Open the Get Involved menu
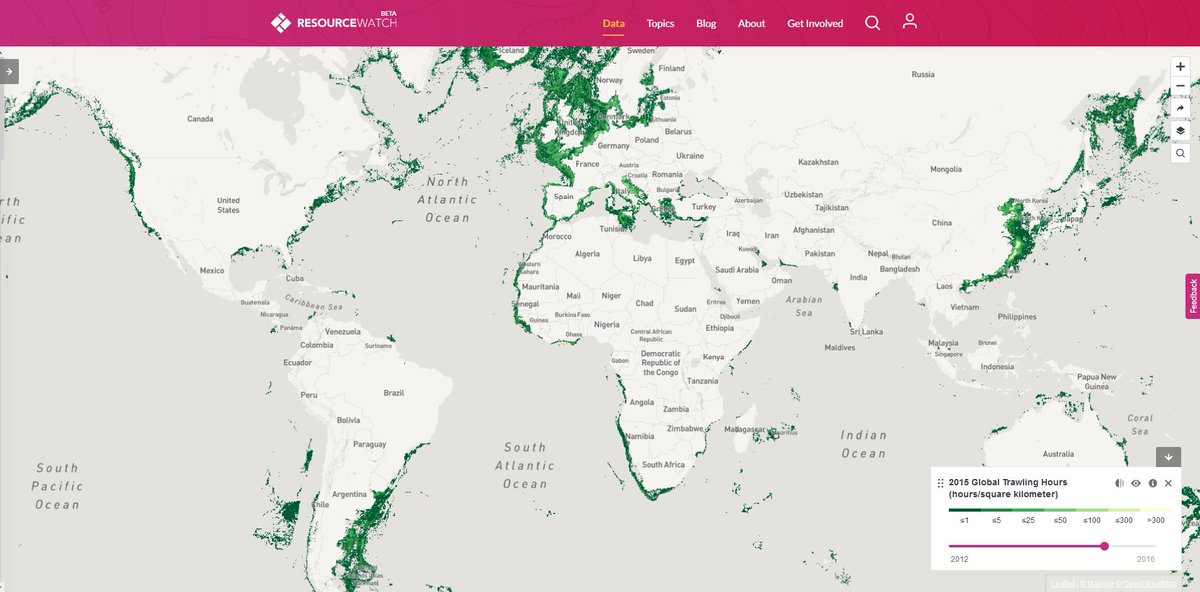This screenshot has width=1200, height=592. point(815,23)
